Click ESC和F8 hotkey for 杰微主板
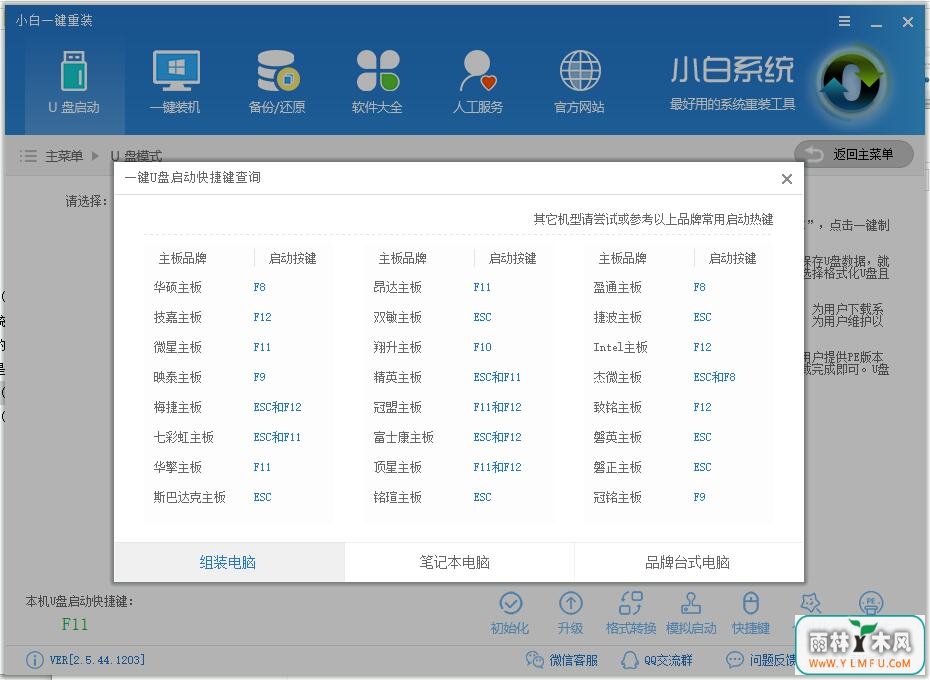930x680 pixels. pyautogui.click(x=714, y=377)
